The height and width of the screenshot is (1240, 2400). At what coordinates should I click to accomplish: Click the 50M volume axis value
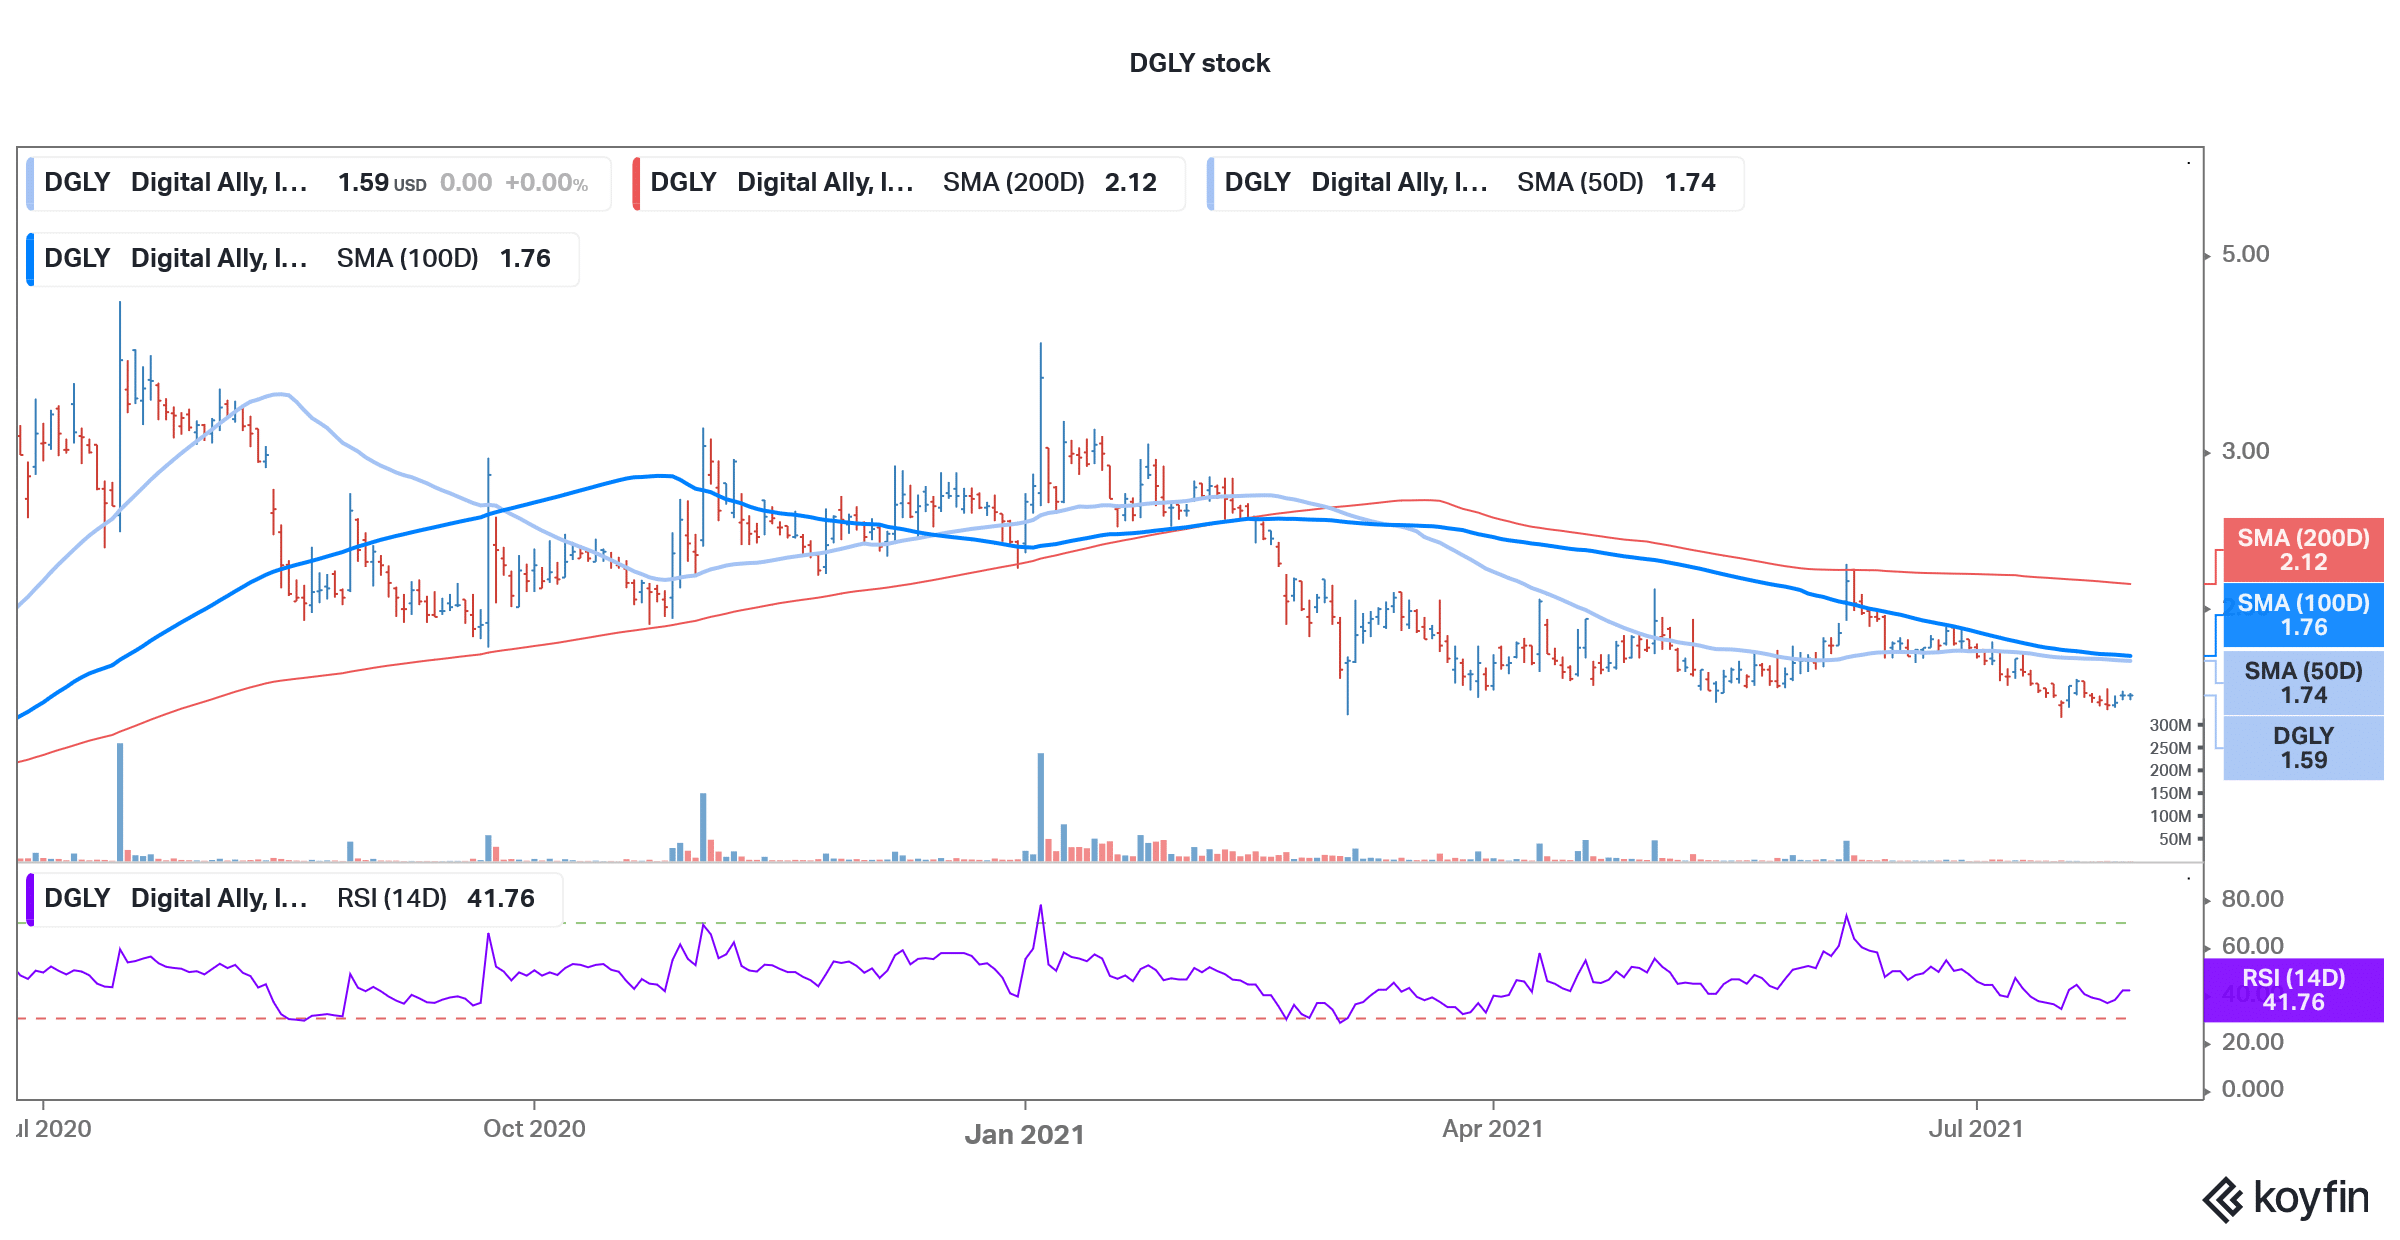(2175, 839)
